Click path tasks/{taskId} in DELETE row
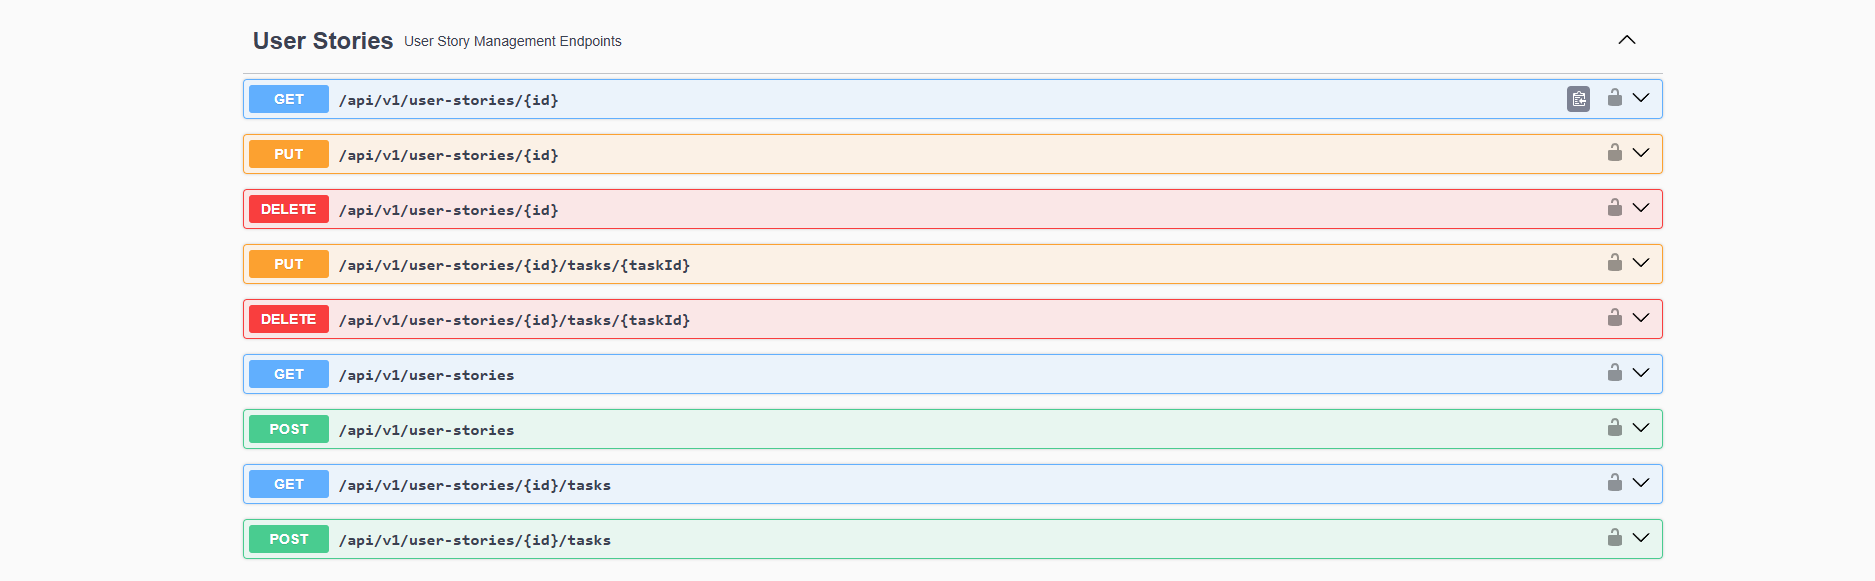The width and height of the screenshot is (1875, 581). tap(515, 320)
